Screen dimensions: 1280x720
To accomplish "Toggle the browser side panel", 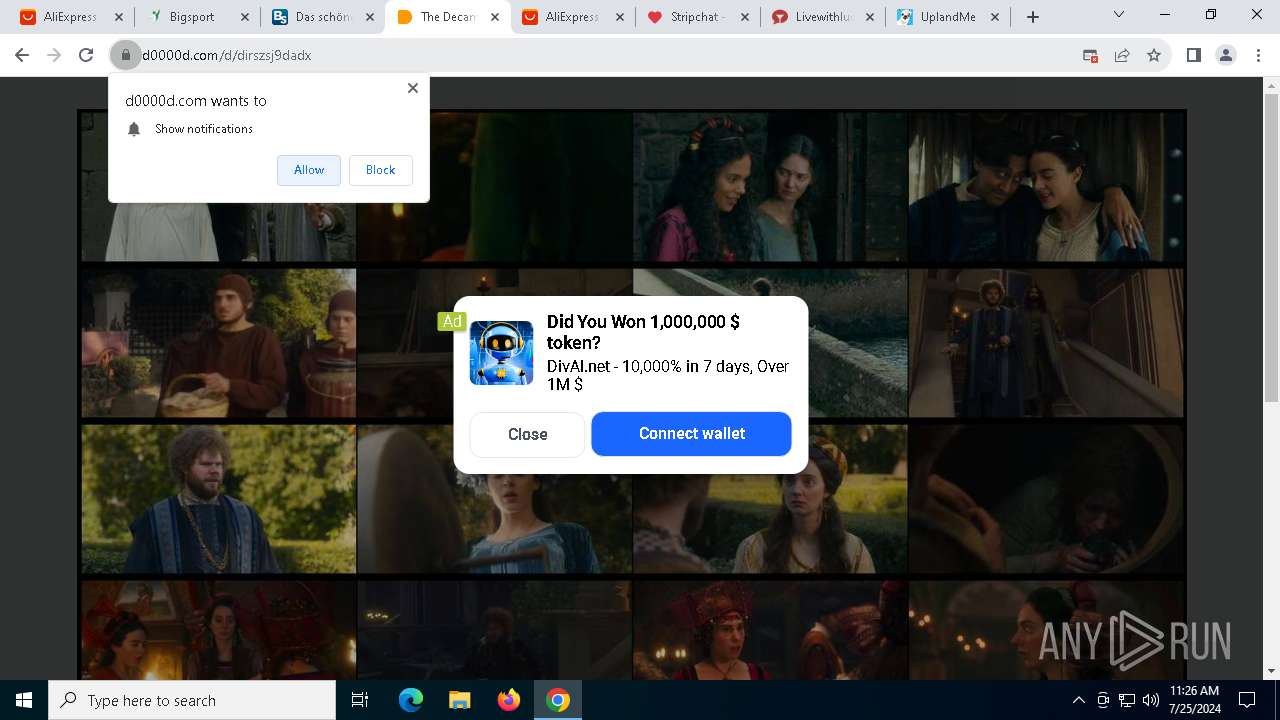I will coord(1193,55).
